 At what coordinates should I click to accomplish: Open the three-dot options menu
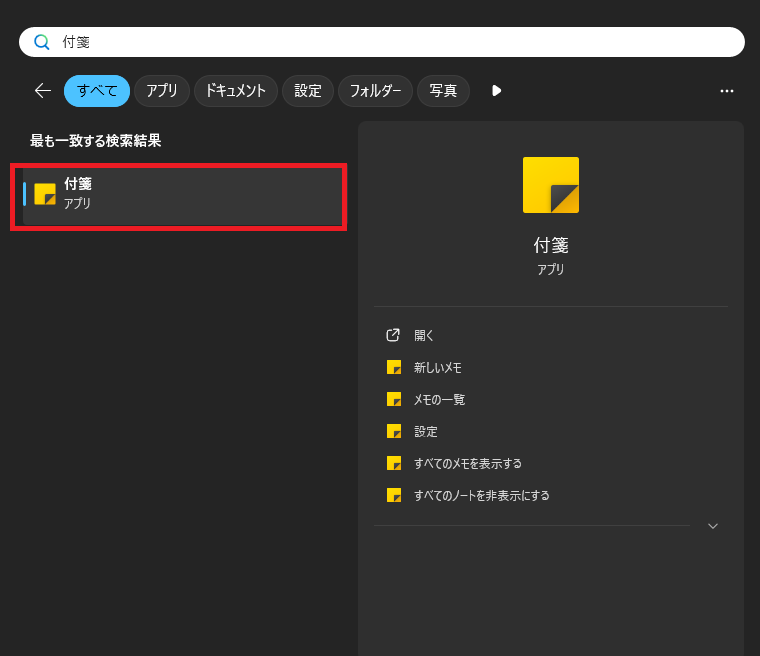(x=727, y=91)
